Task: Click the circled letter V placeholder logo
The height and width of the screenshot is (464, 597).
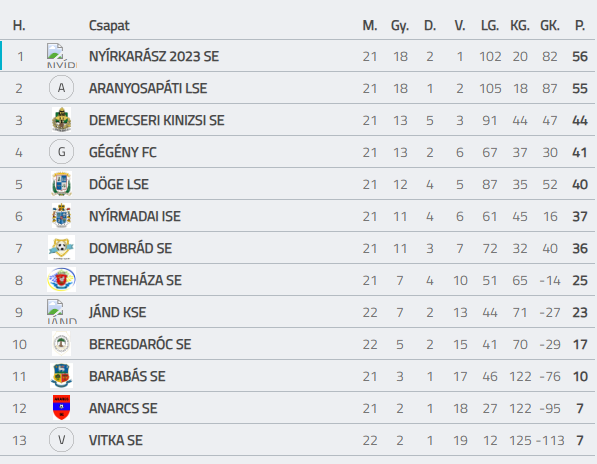Action: [61, 440]
